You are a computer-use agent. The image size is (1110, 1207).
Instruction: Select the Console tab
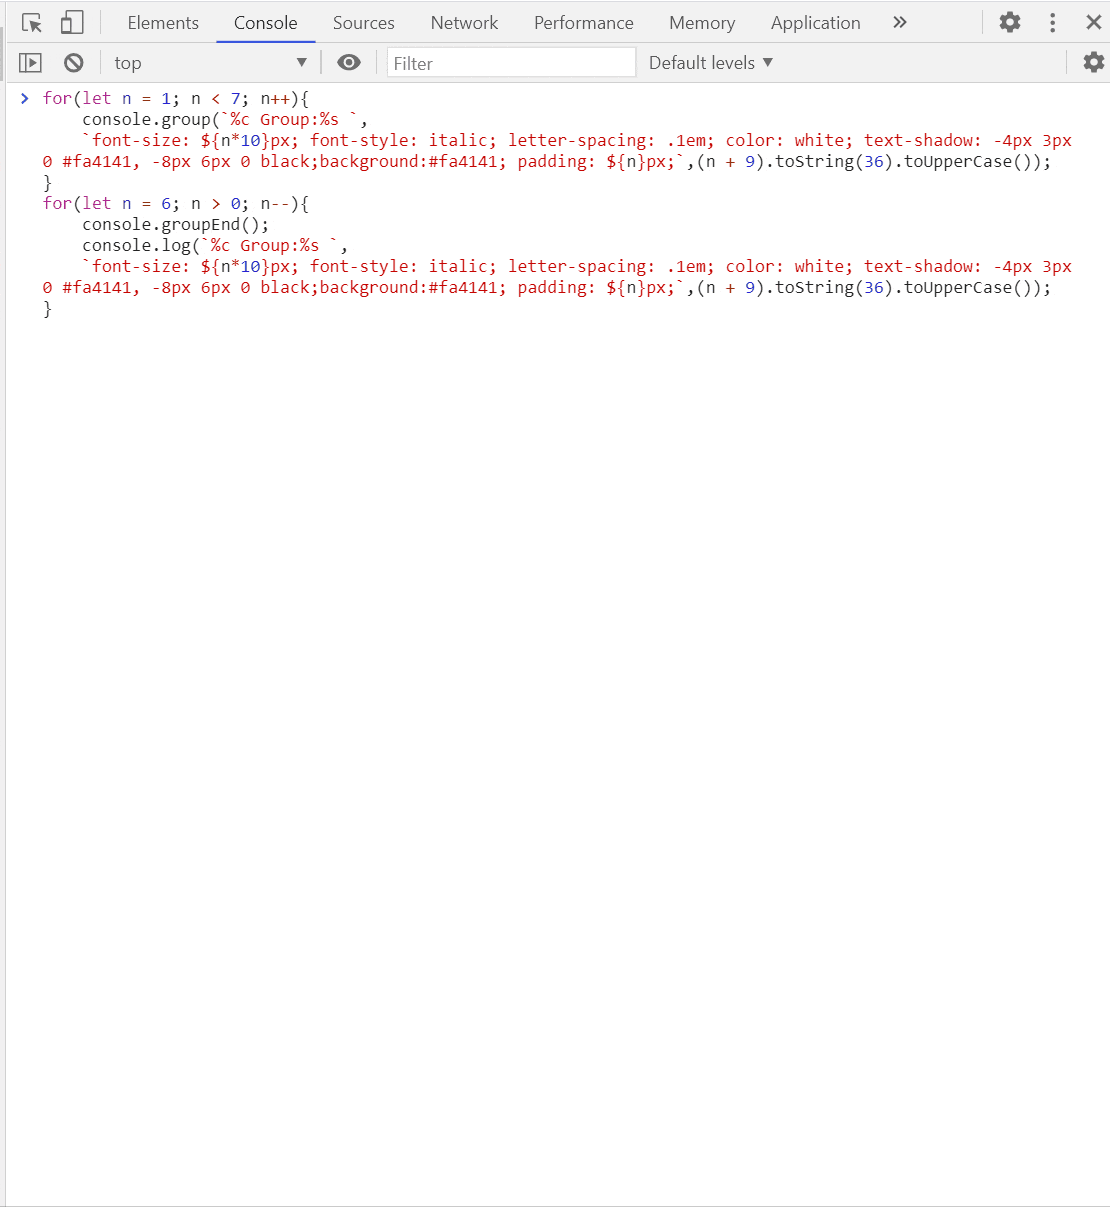click(266, 22)
